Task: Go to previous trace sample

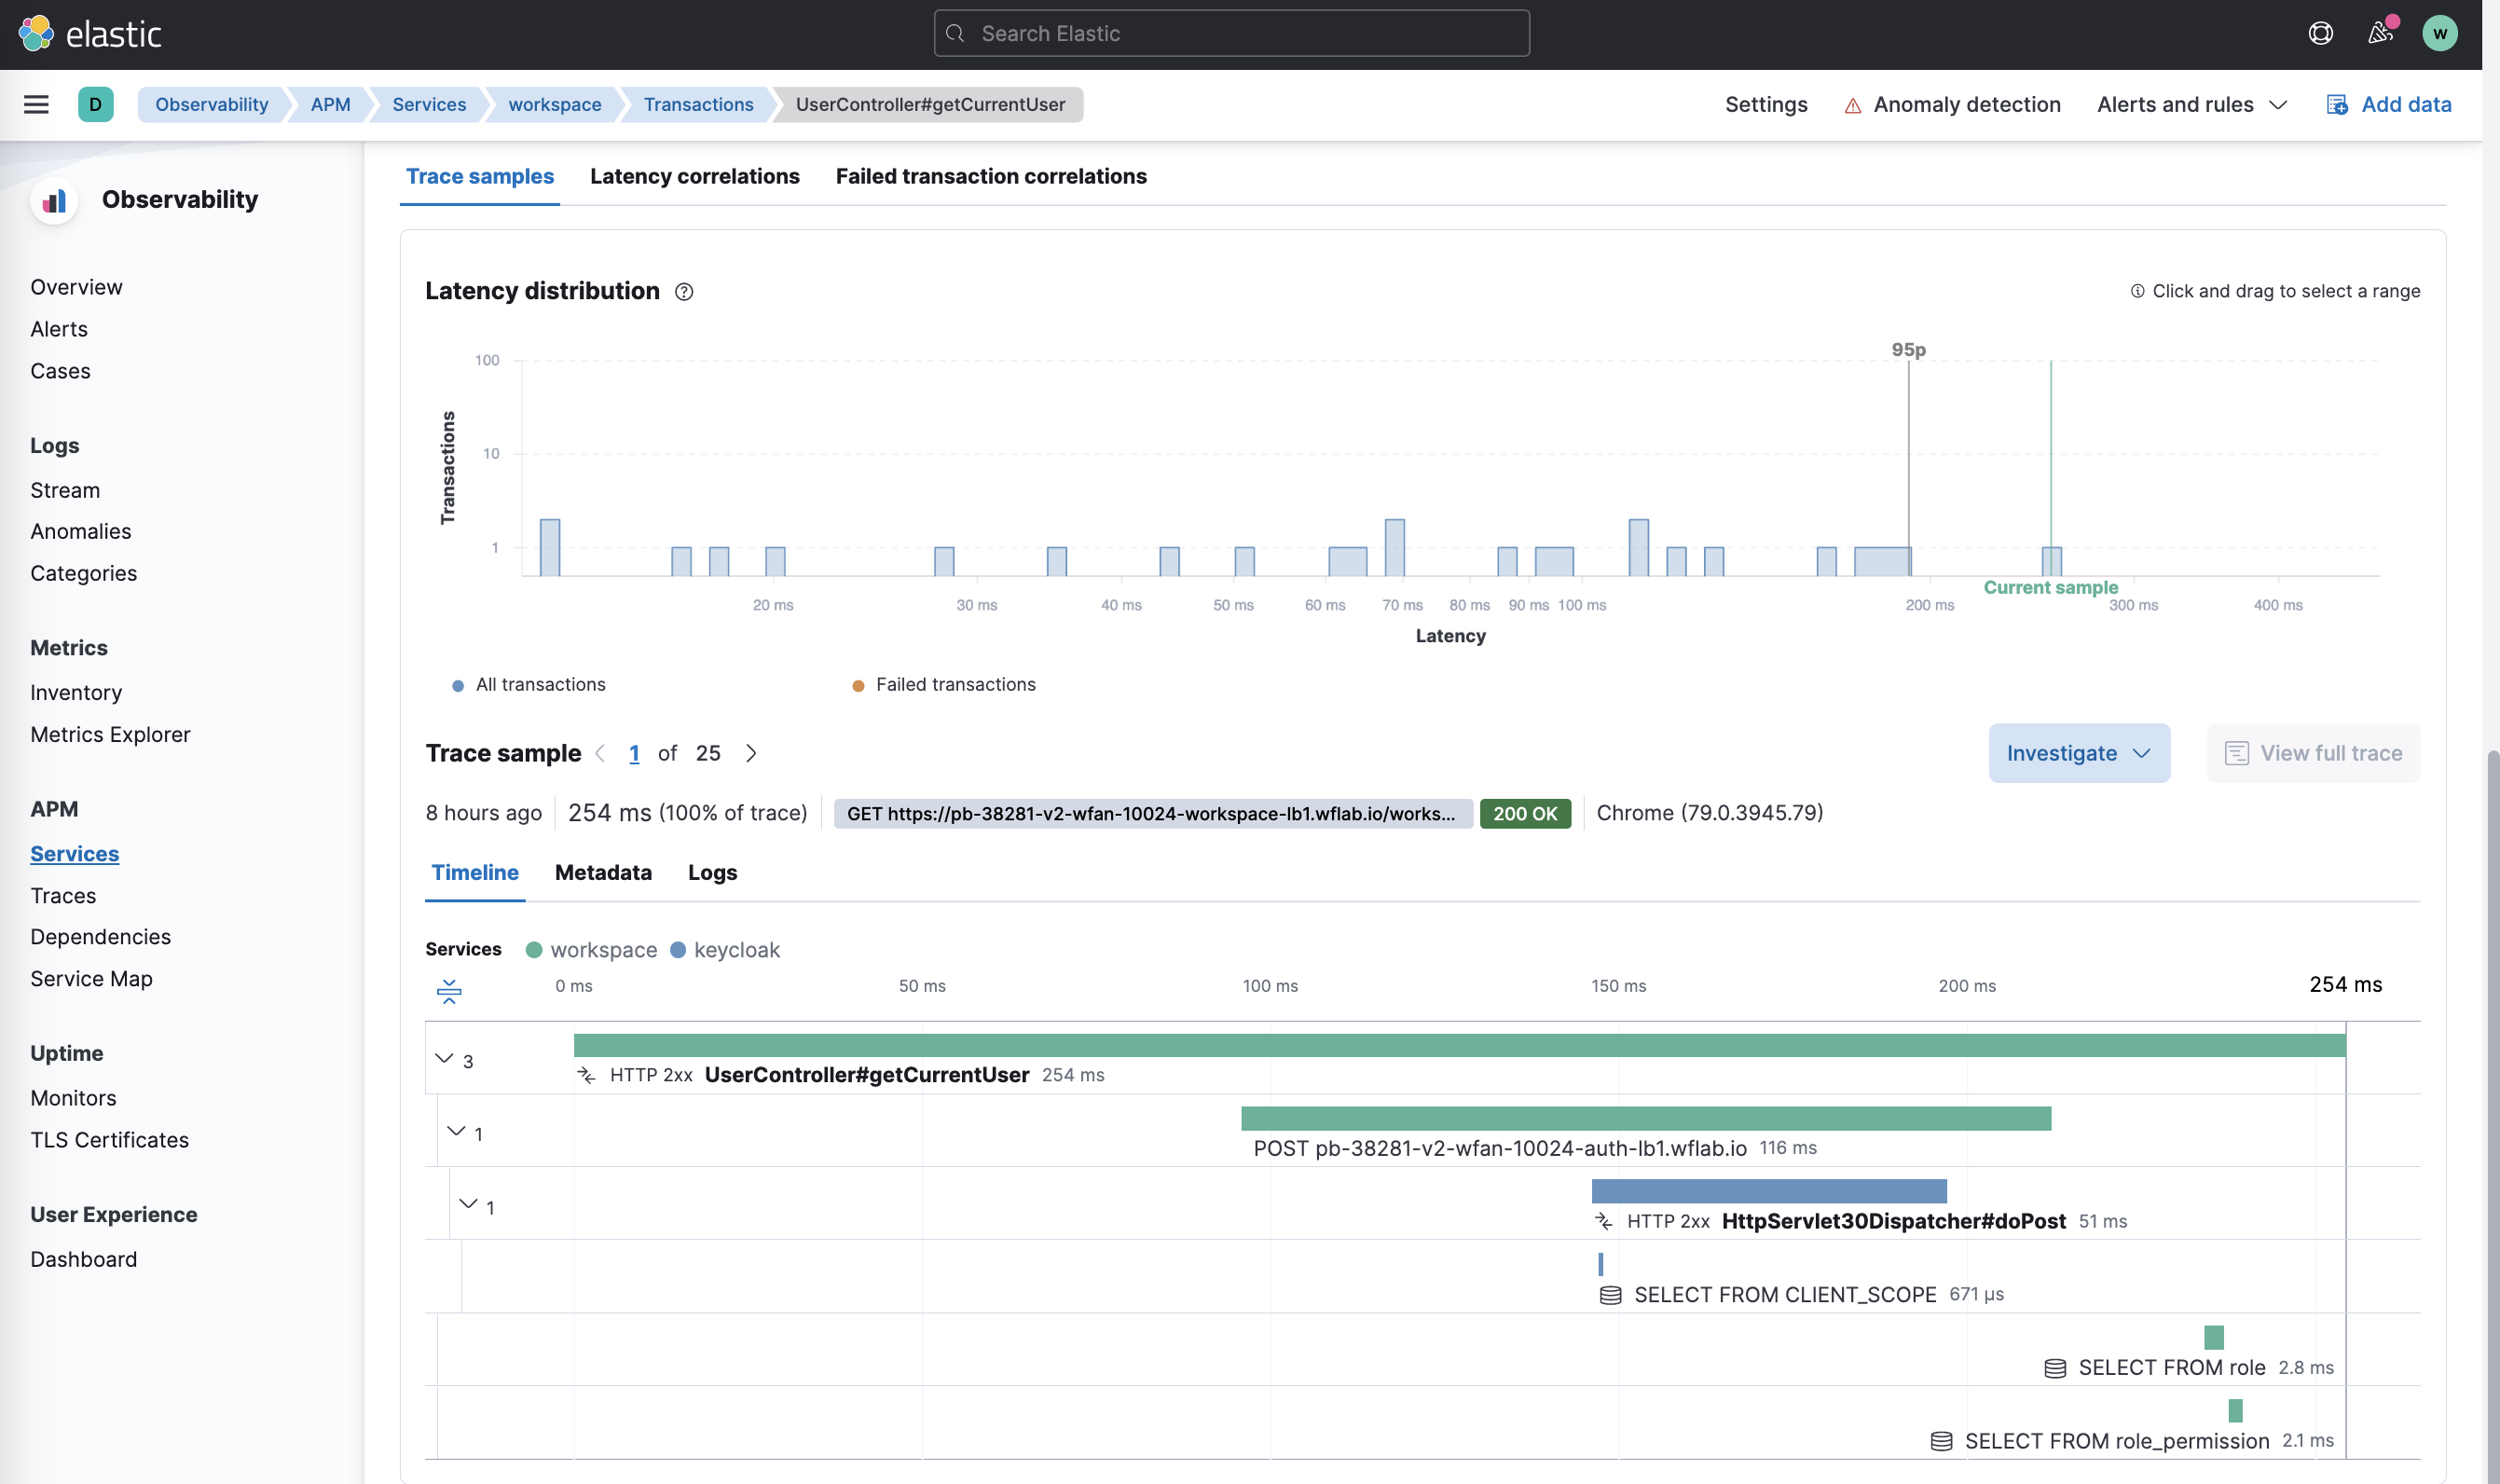Action: (600, 753)
